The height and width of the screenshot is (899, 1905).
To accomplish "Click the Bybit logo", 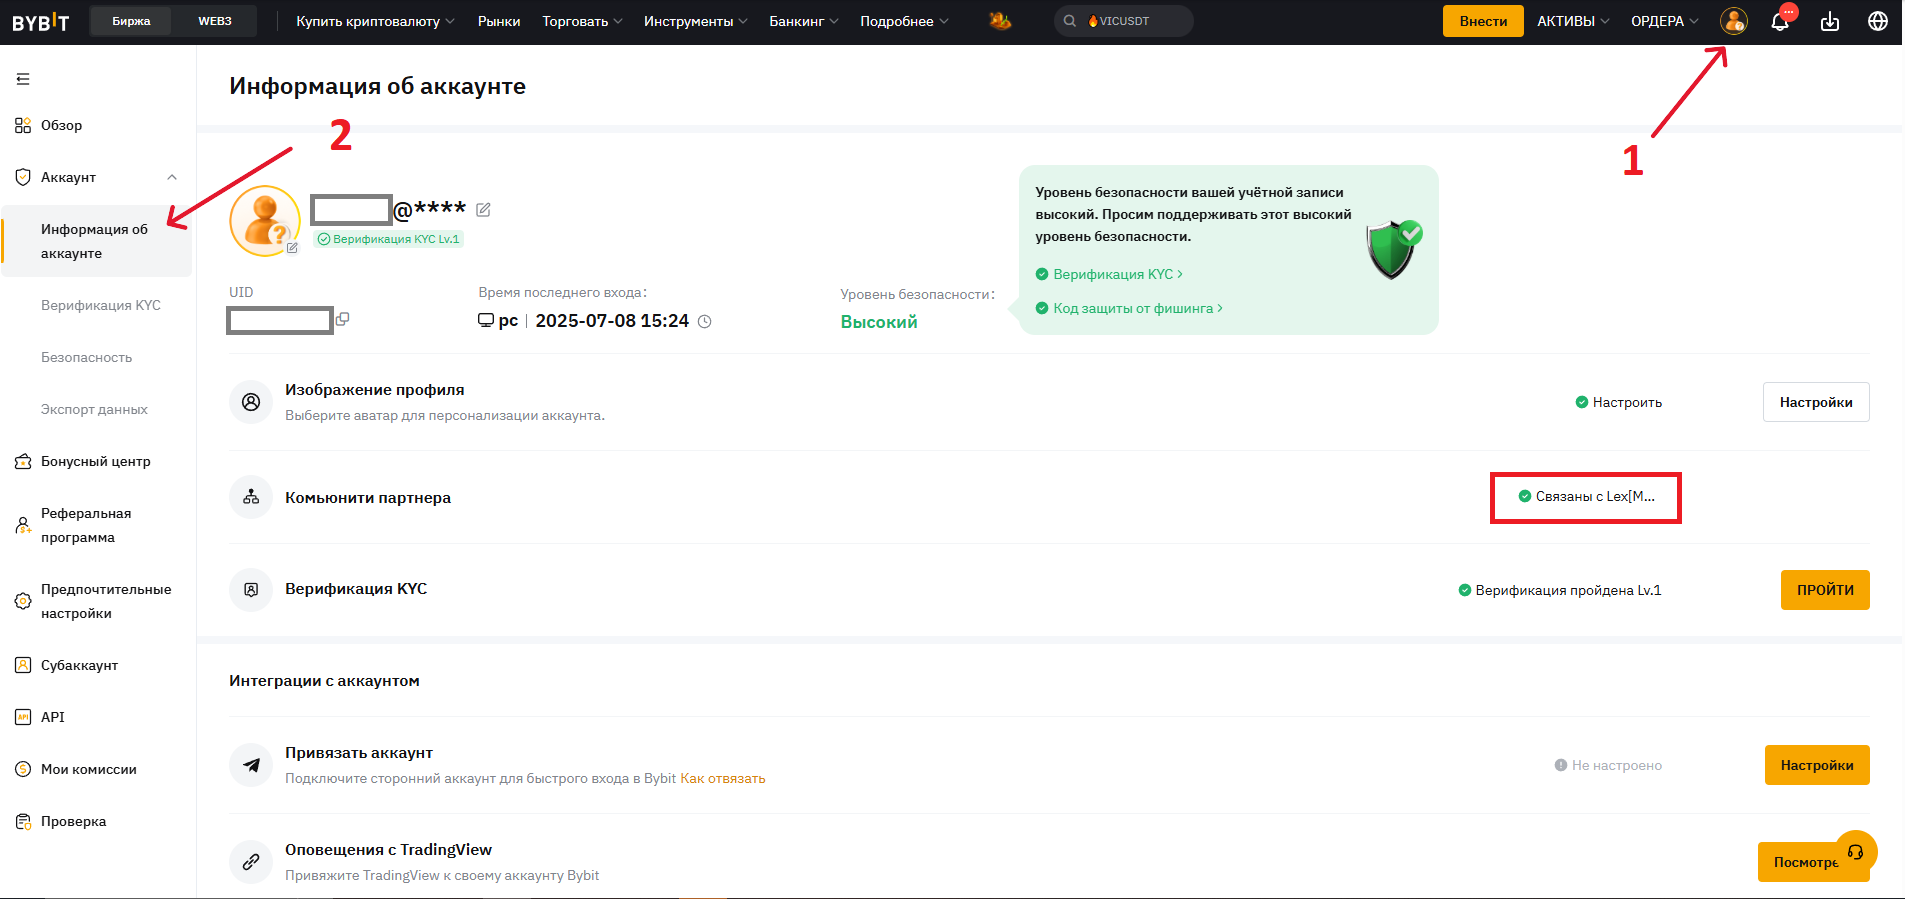I will tap(40, 21).
